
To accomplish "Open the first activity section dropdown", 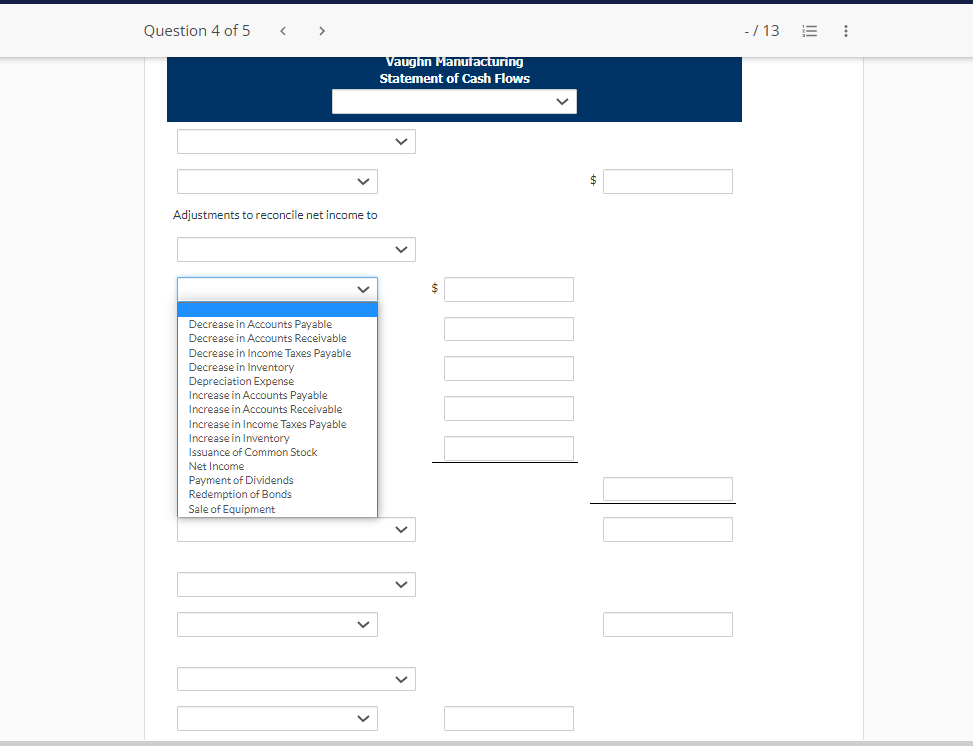I will click(296, 141).
